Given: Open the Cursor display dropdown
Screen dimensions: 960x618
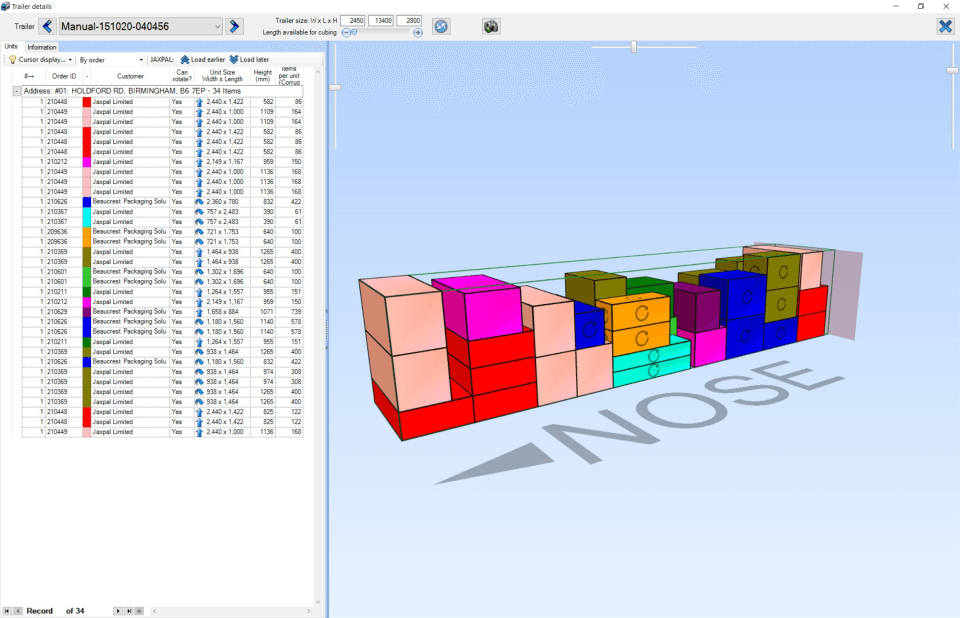Looking at the screenshot, I should [x=41, y=59].
